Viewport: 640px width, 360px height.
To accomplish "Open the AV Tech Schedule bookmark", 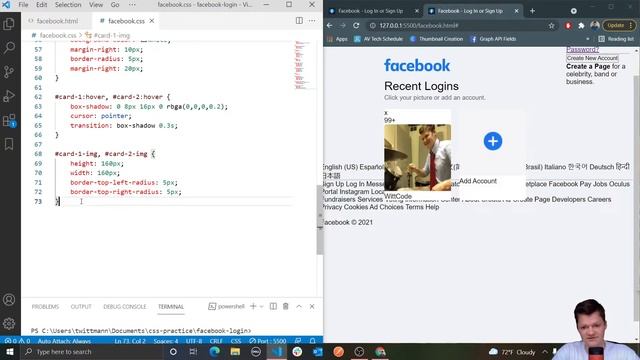I will (x=379, y=39).
